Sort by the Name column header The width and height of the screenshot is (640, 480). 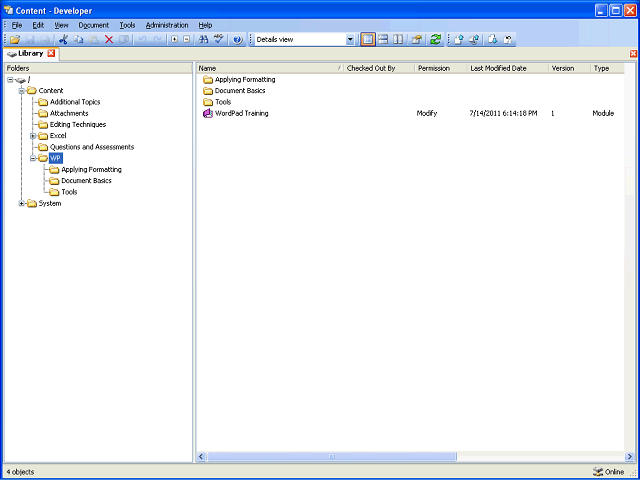click(270, 69)
